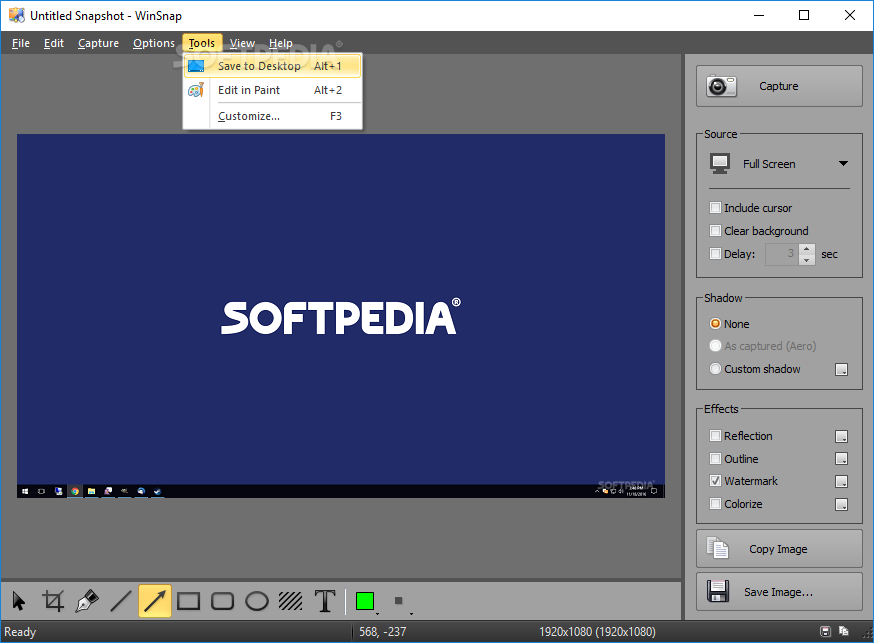874x643 pixels.
Task: Select the Rectangle tool
Action: pyautogui.click(x=188, y=601)
